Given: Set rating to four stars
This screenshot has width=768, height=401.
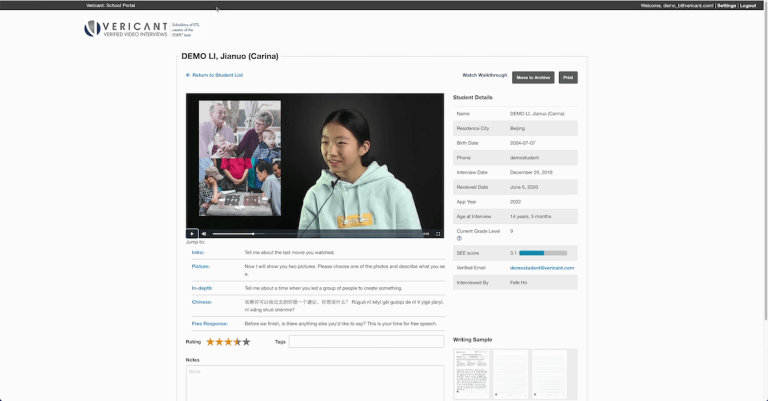Looking at the screenshot, I should (x=237, y=342).
